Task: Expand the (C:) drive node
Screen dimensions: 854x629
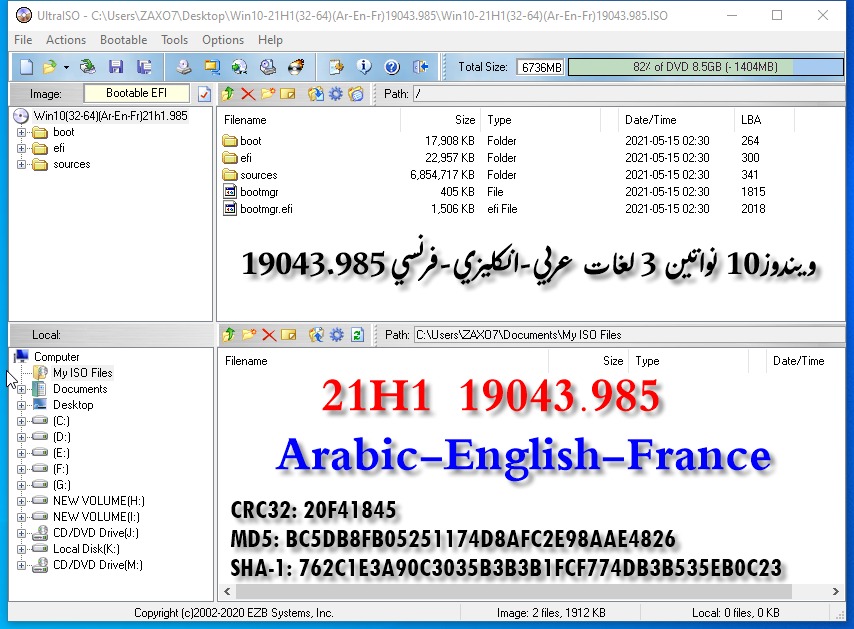Action: coord(21,421)
